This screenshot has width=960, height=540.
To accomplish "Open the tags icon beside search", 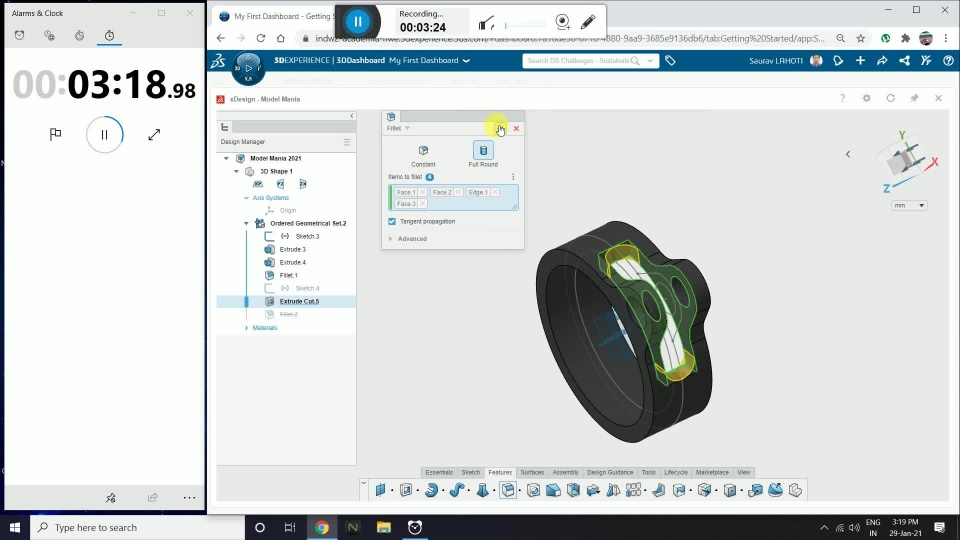I will (x=670, y=61).
